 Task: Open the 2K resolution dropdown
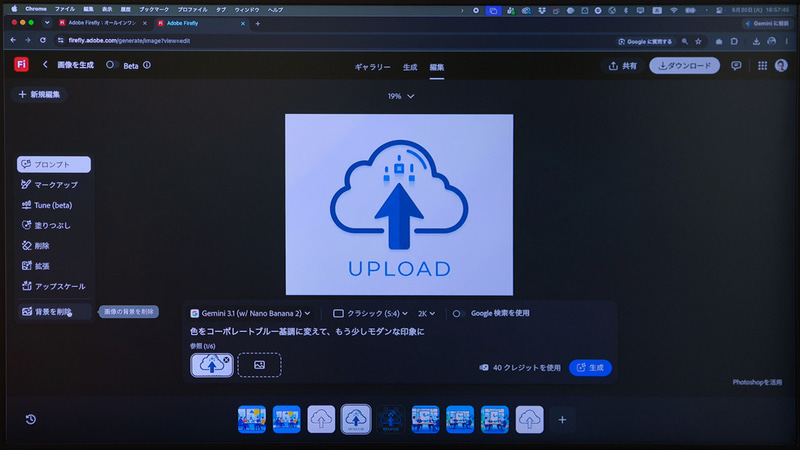426,314
